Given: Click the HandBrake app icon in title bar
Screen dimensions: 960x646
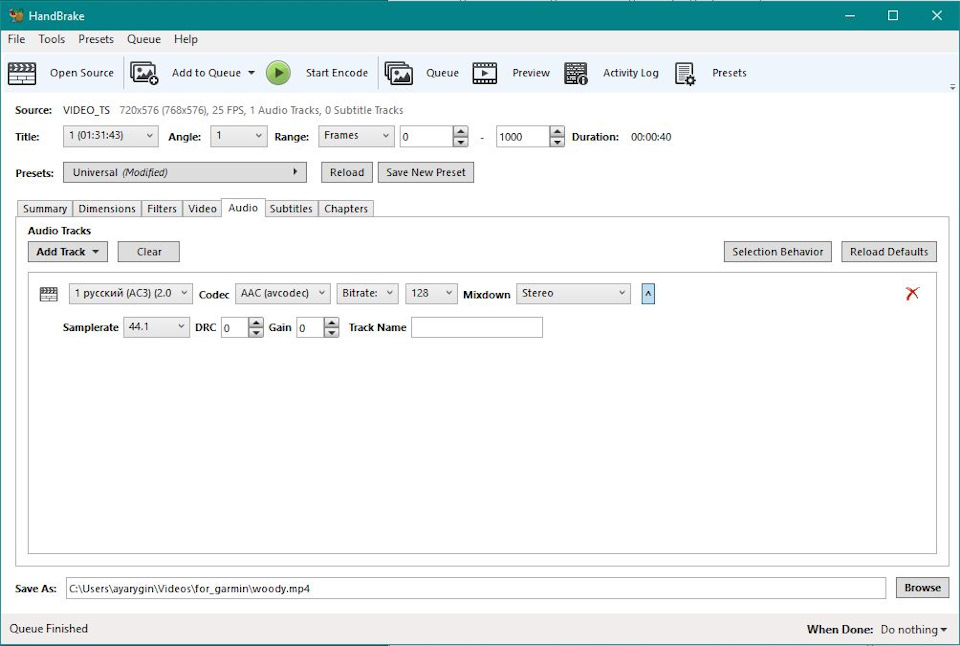Looking at the screenshot, I should coord(16,15).
